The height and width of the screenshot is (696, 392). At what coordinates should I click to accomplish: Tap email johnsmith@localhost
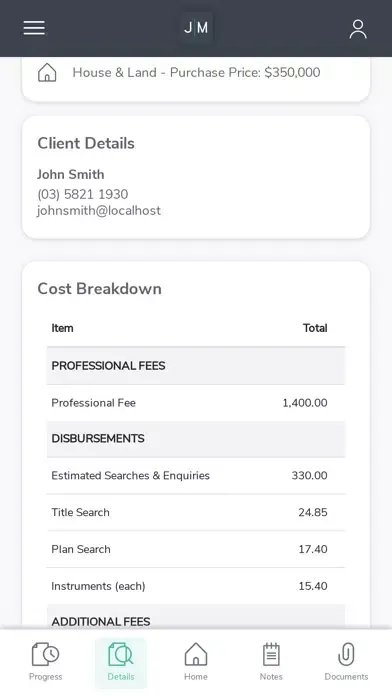point(99,210)
